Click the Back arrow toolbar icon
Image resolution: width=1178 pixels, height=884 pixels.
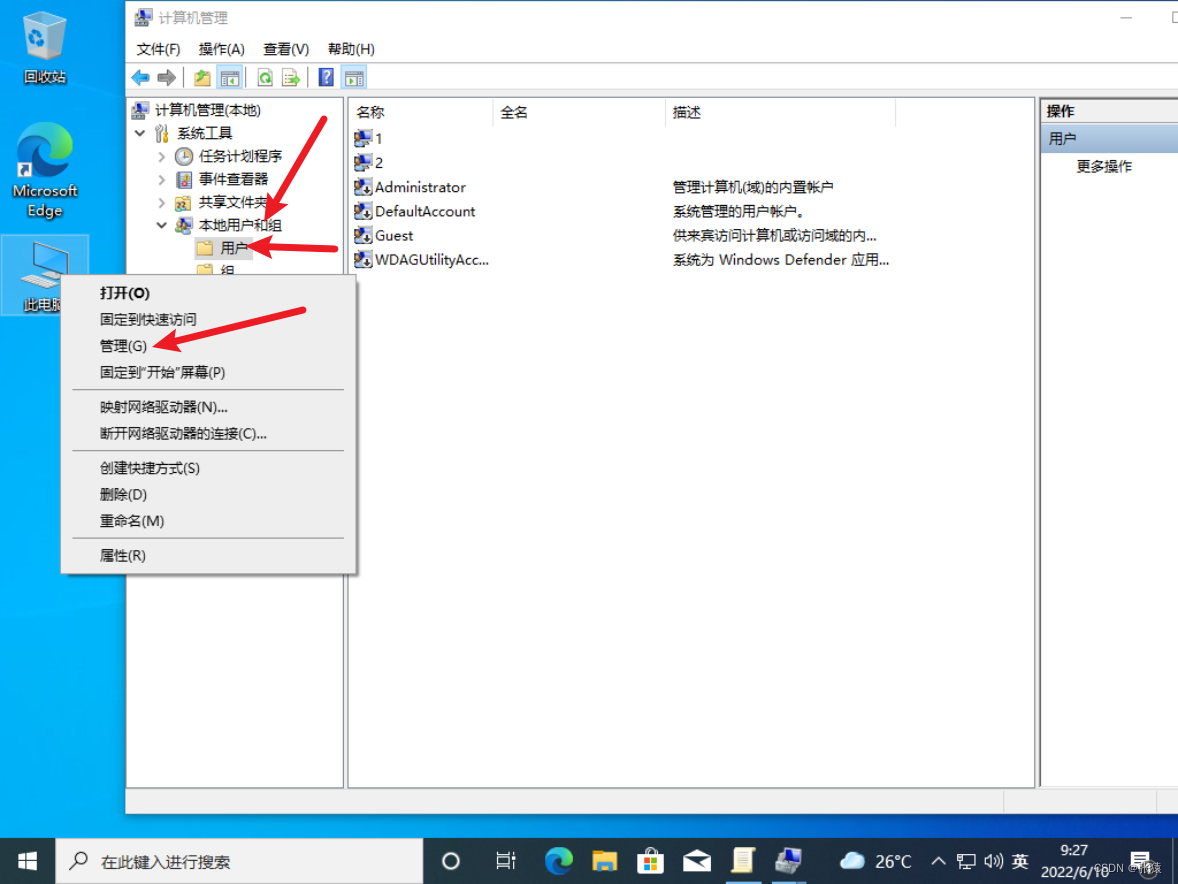click(x=140, y=77)
